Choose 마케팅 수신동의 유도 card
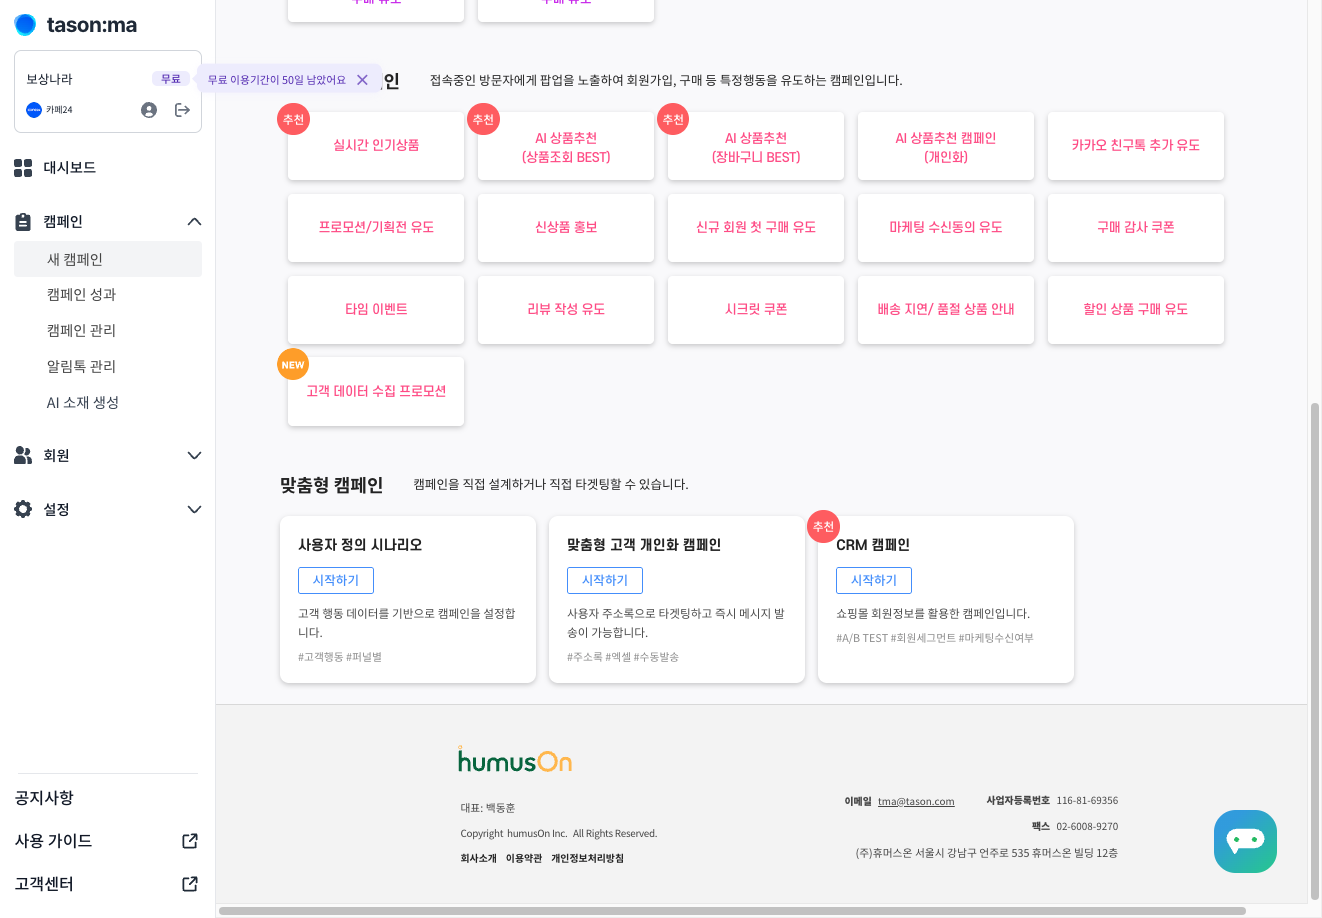This screenshot has height=918, width=1322. coord(946,228)
